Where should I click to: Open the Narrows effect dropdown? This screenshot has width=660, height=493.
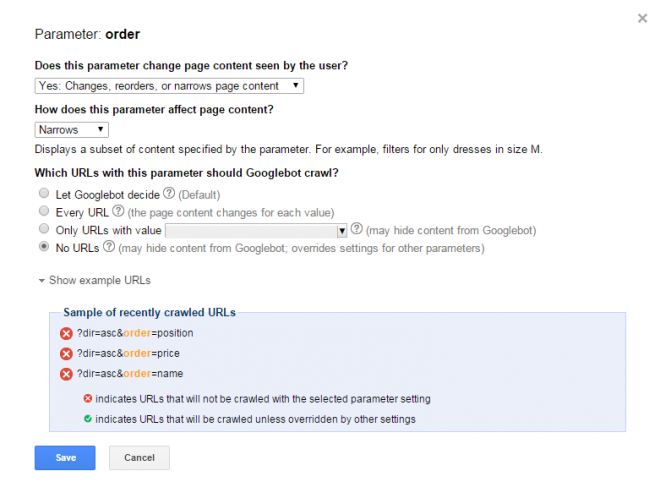(71, 130)
